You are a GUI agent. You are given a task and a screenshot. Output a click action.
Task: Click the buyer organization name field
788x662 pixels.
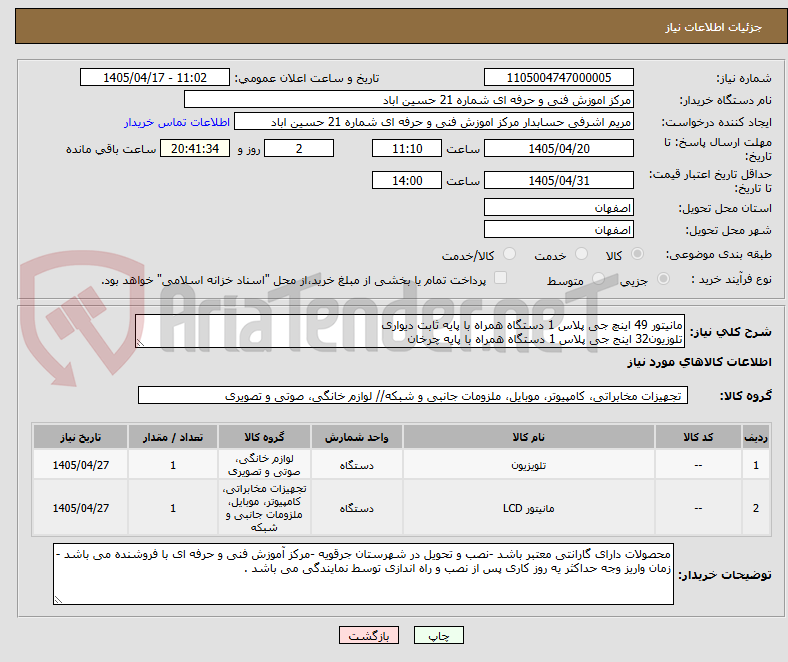point(408,100)
